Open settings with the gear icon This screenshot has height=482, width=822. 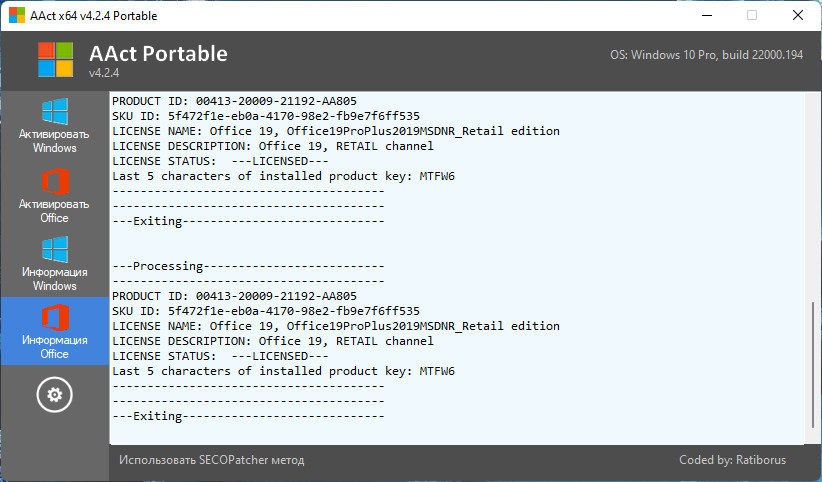(x=54, y=395)
